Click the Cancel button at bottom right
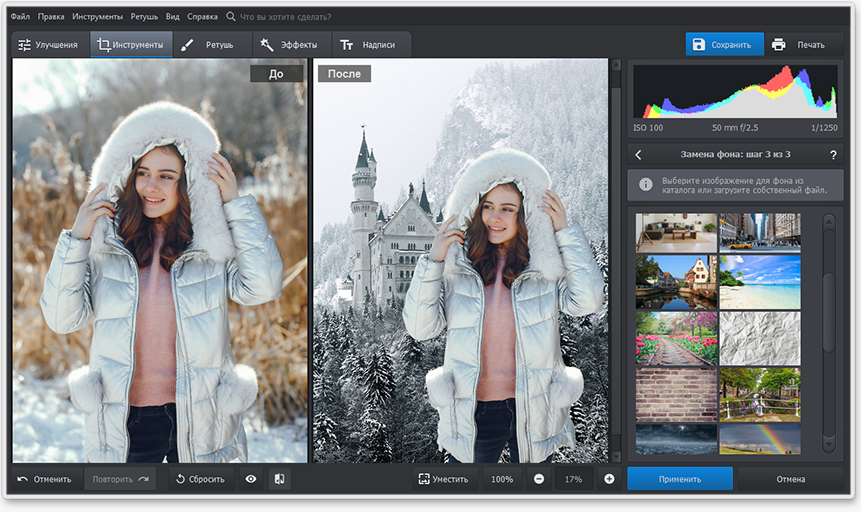This screenshot has width=861, height=512. [790, 479]
